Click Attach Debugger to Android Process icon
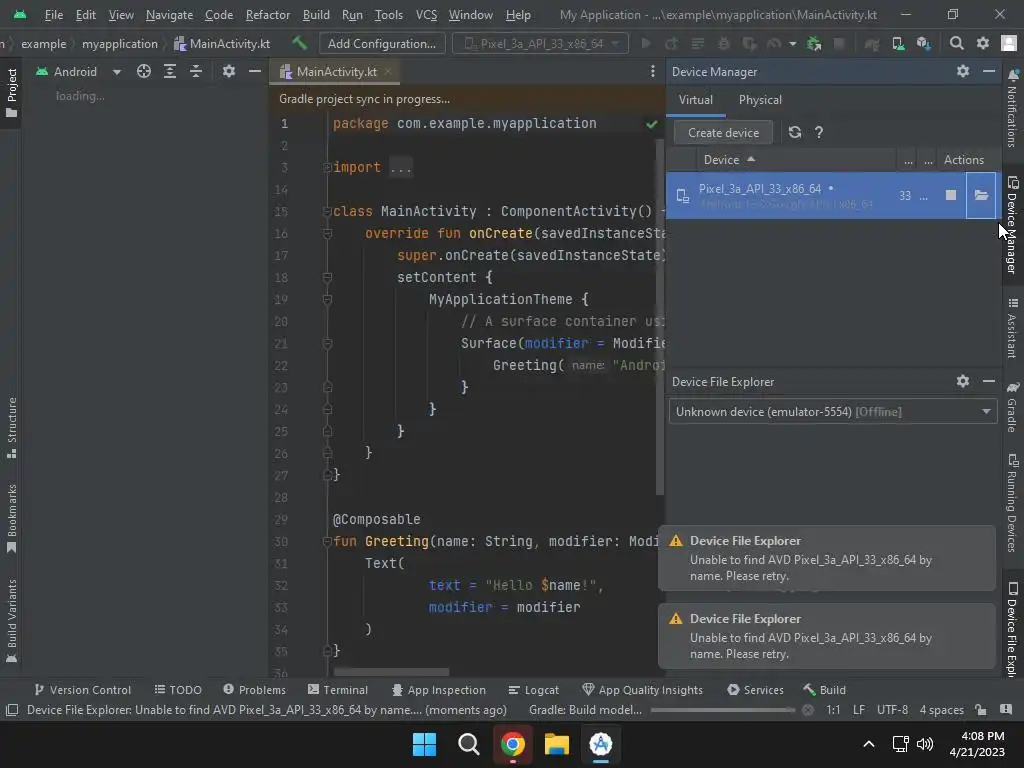Viewport: 1024px width, 768px height. point(814,43)
